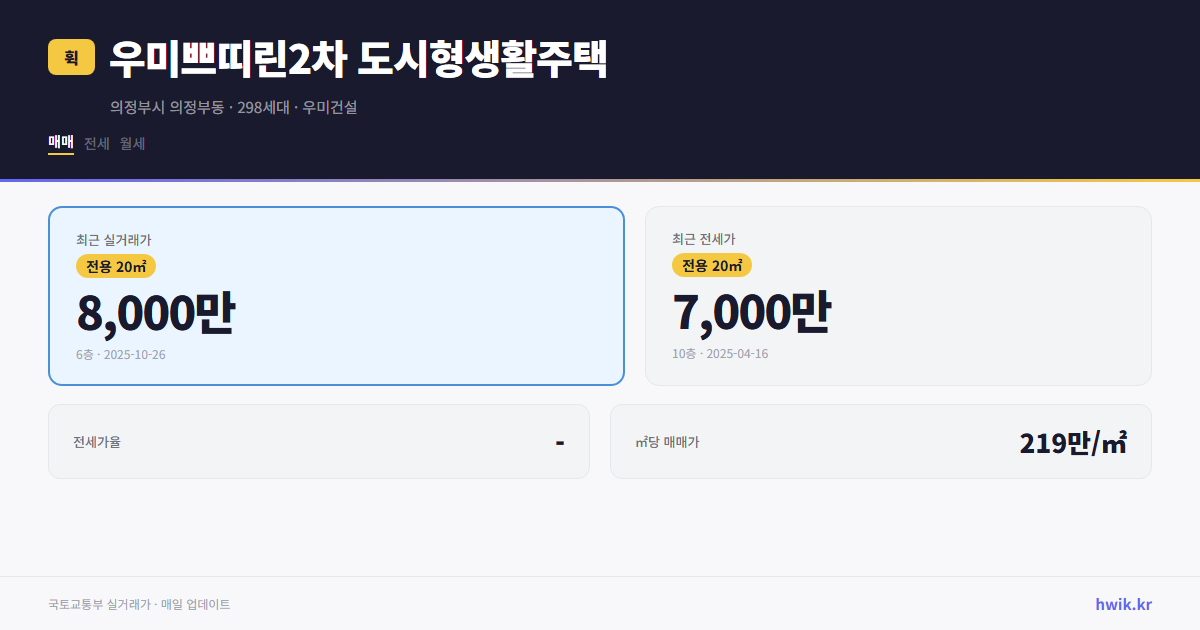Click the 6층 · 2025-10-26 transaction detail
This screenshot has height=630, width=1200.
pos(121,354)
